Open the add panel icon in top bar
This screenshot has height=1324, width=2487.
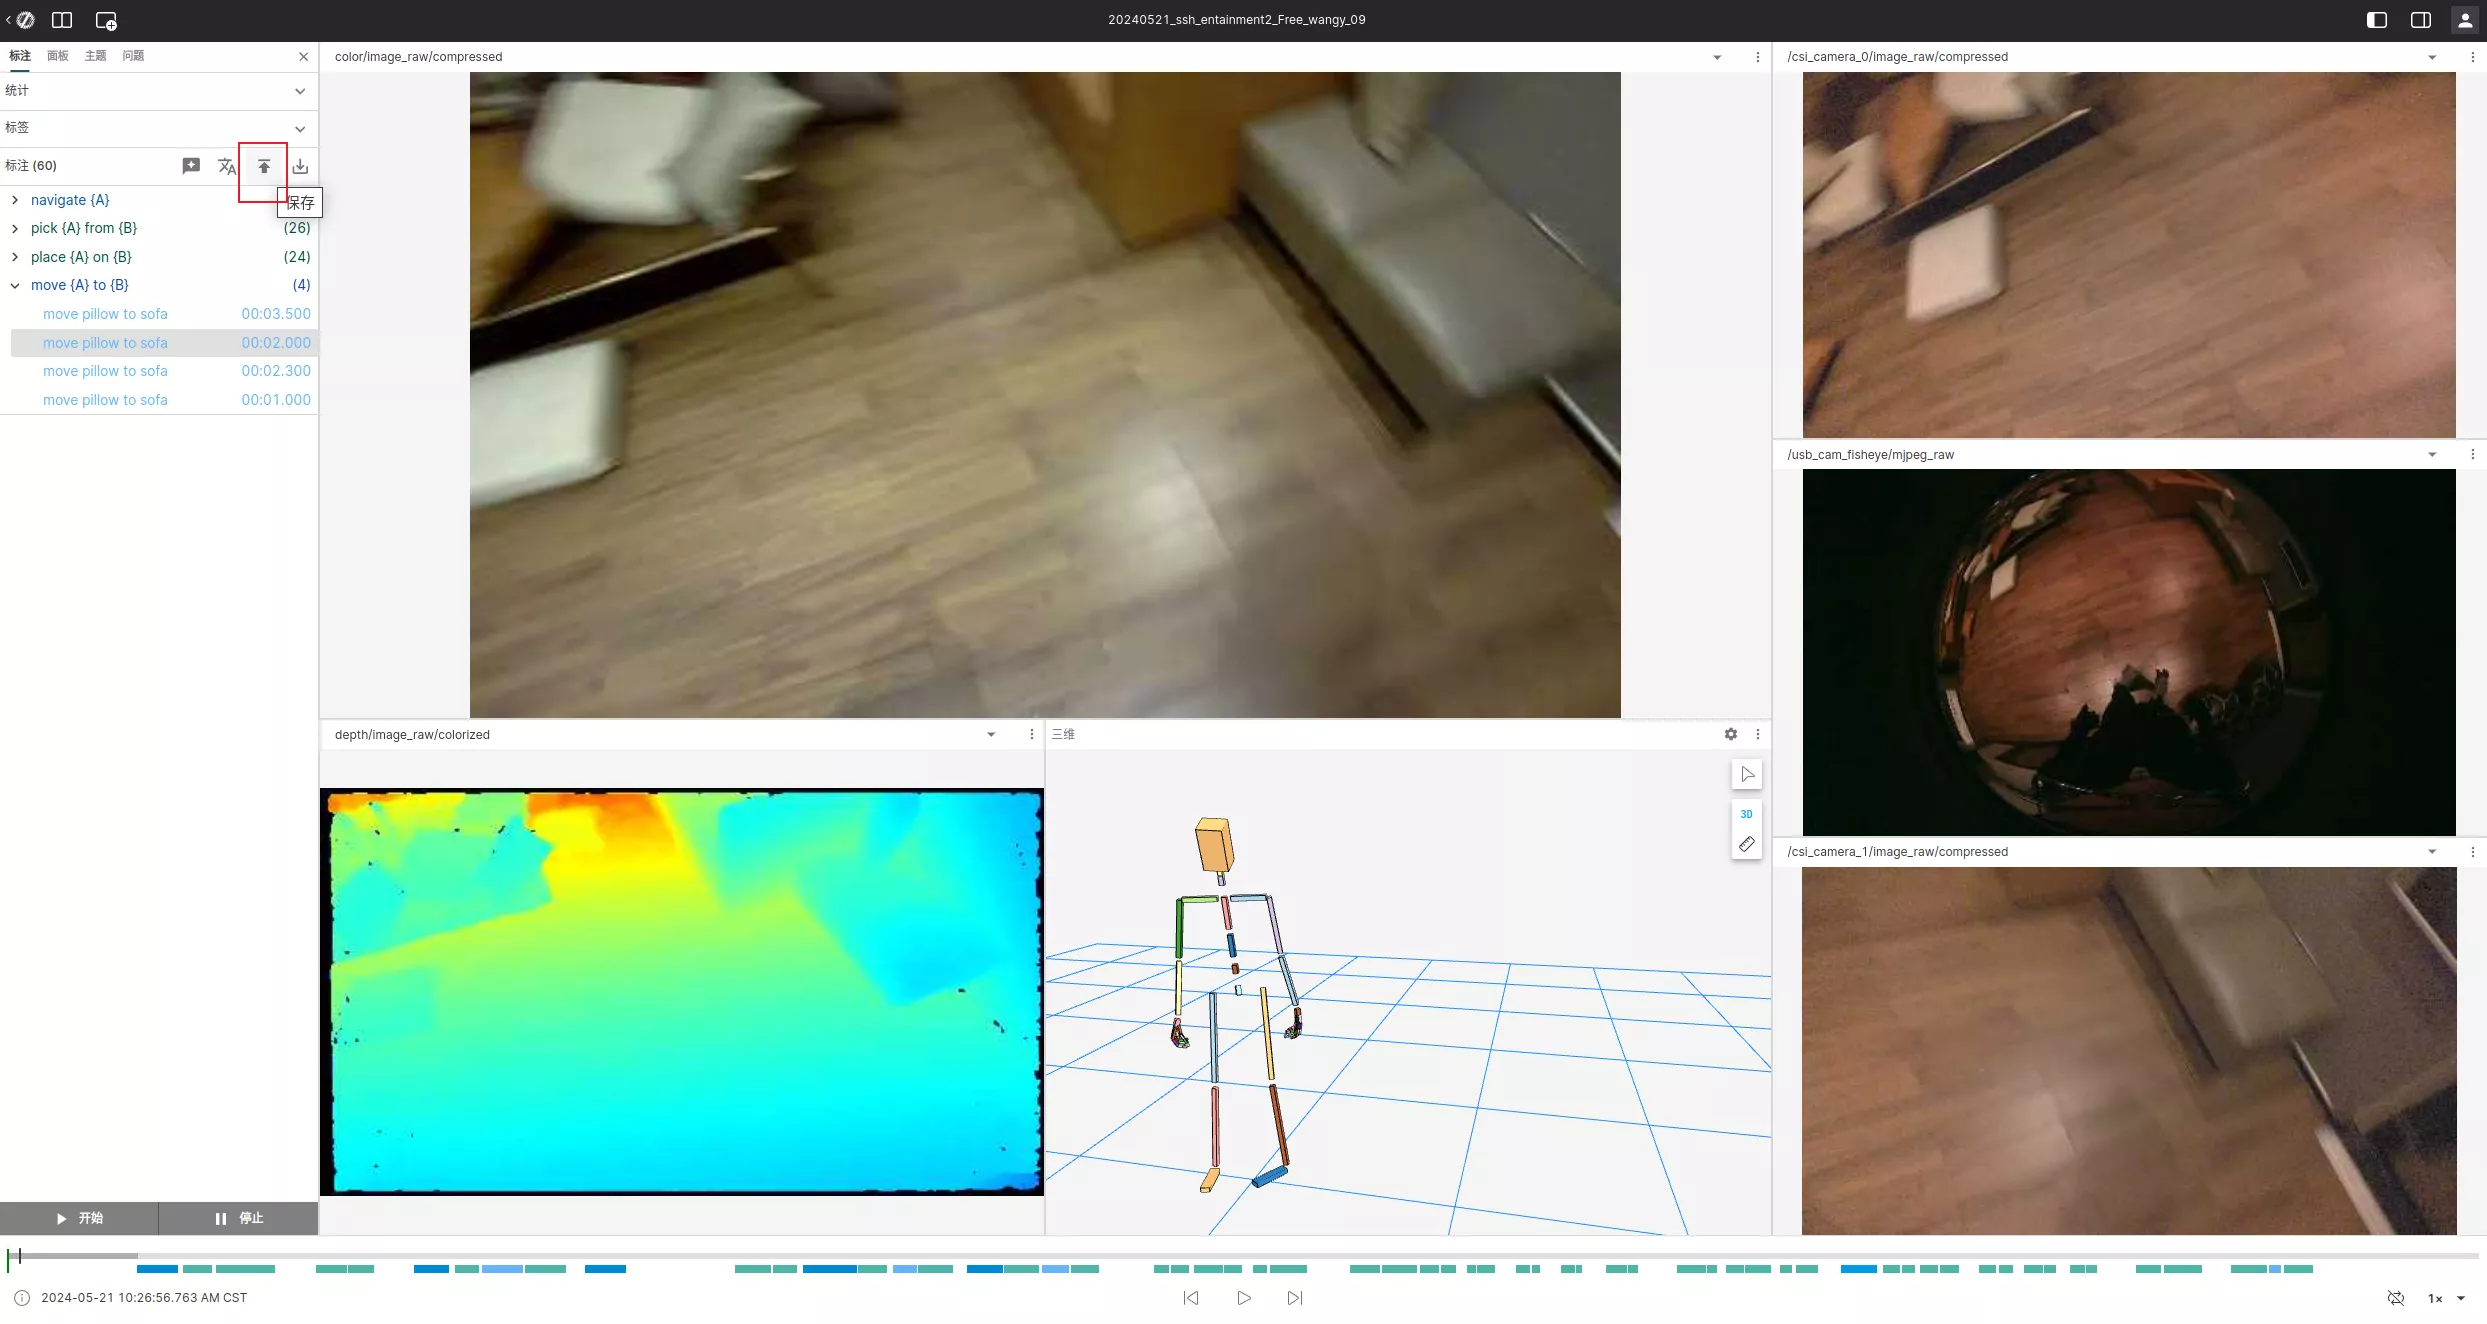pos(106,20)
